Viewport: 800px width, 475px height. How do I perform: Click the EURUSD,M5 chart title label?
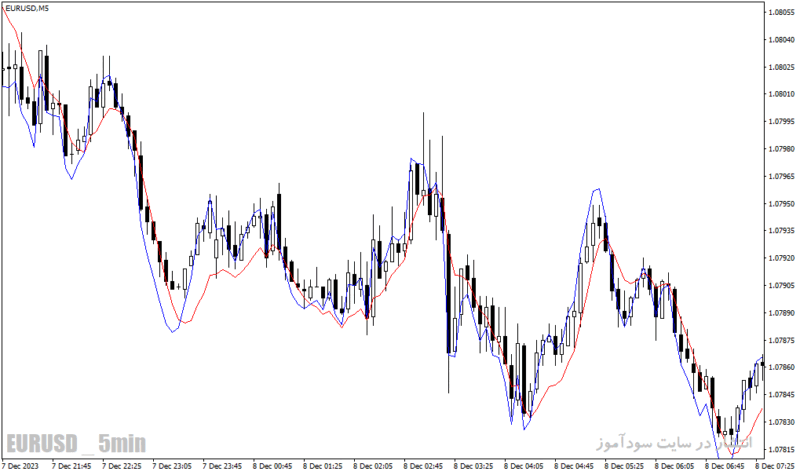click(x=27, y=8)
